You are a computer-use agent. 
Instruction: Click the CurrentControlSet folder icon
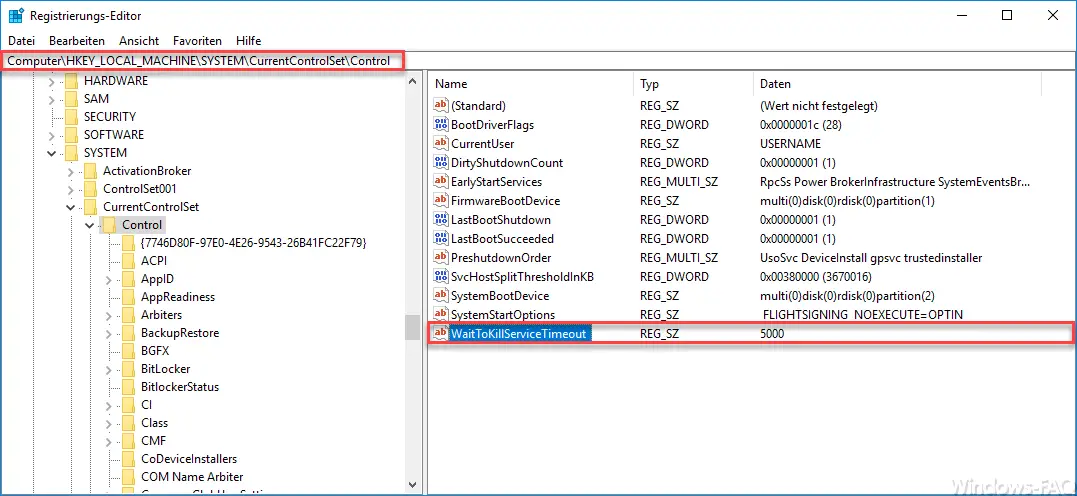pos(91,207)
